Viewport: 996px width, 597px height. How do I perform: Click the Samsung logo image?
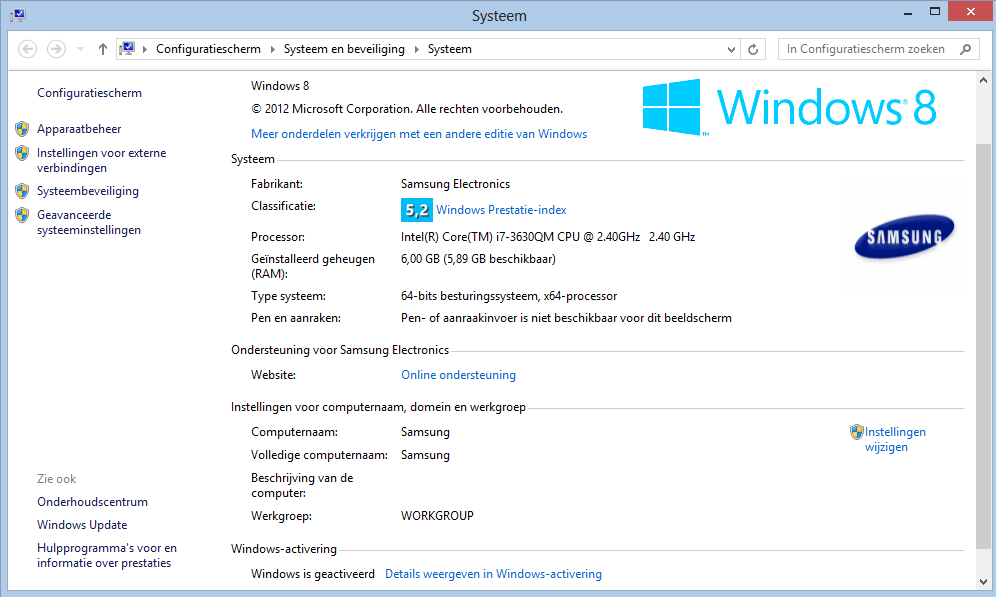tap(904, 236)
